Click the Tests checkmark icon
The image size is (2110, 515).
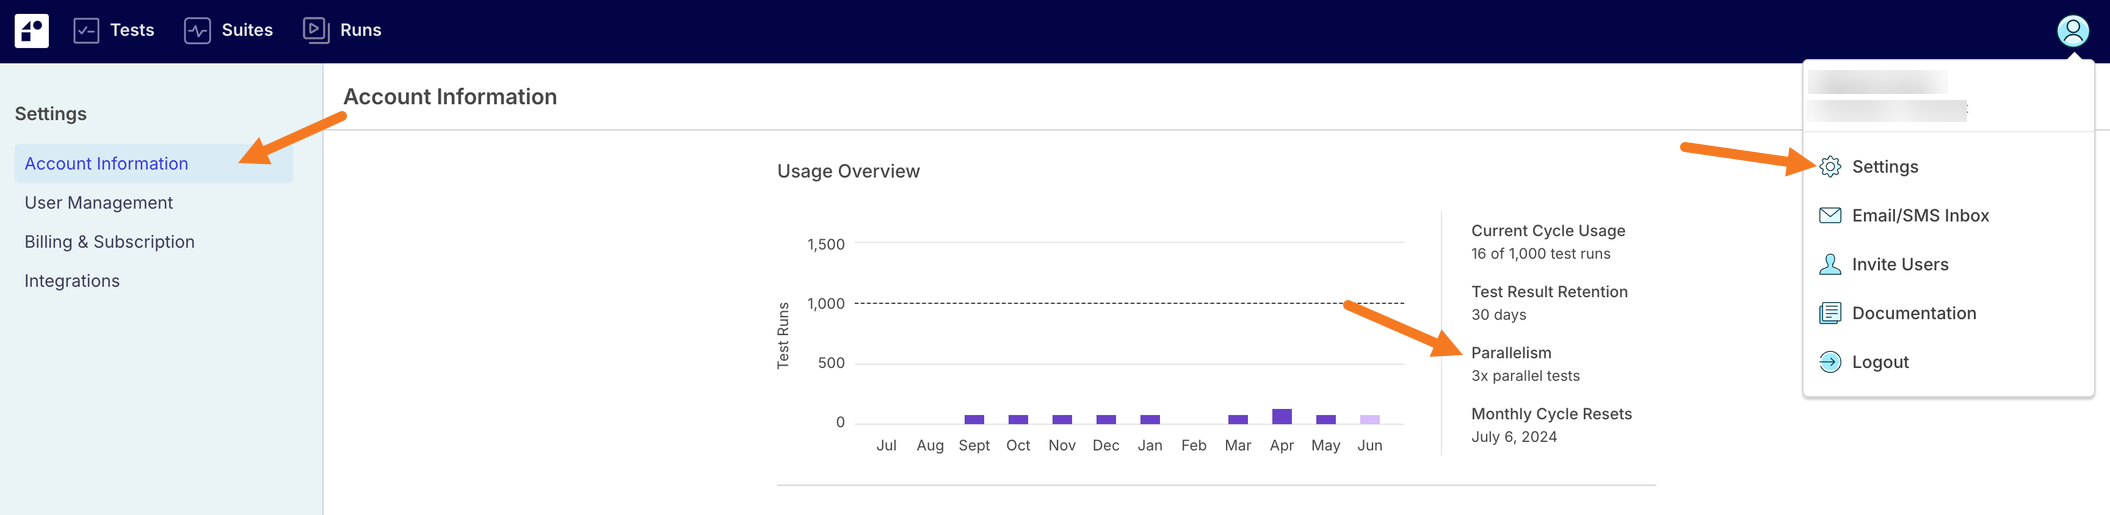[87, 31]
